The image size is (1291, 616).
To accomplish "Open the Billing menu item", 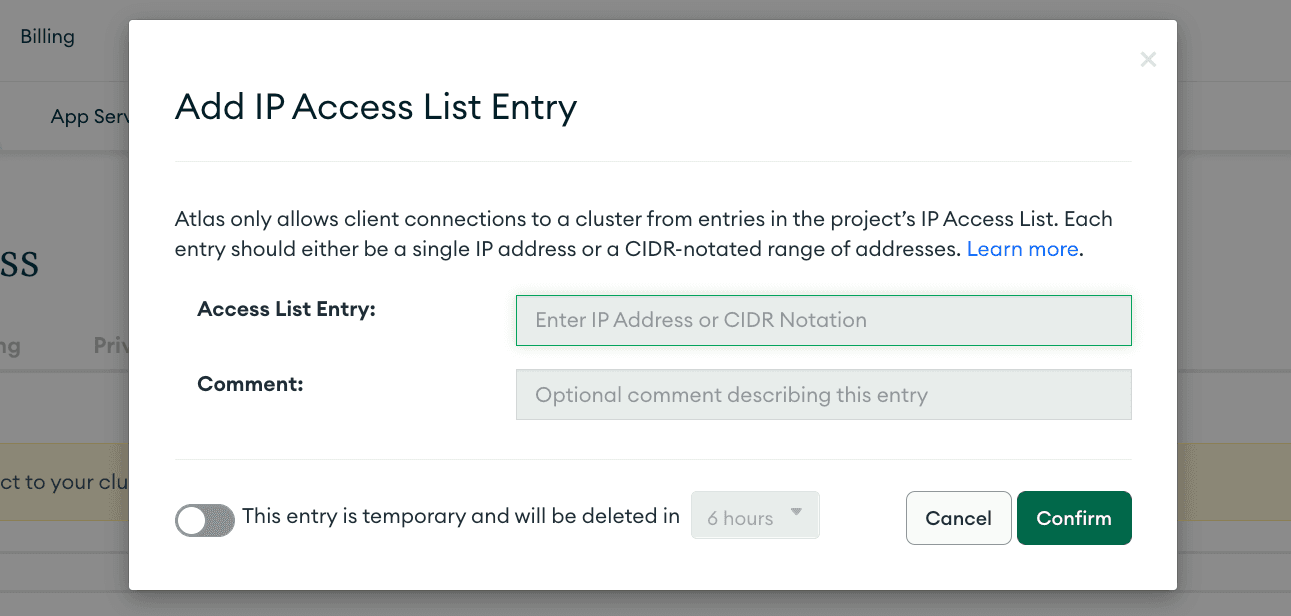I will point(47,37).
